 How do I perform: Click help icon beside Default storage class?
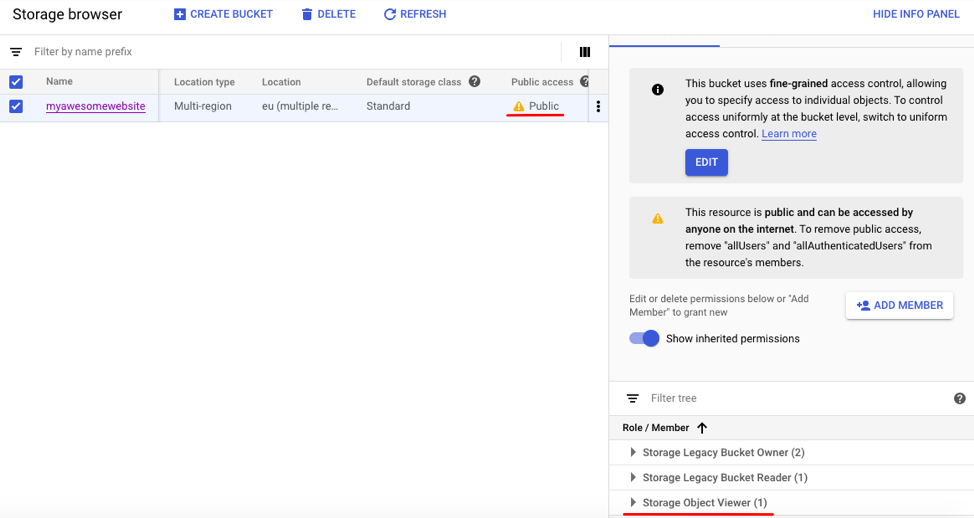[475, 82]
